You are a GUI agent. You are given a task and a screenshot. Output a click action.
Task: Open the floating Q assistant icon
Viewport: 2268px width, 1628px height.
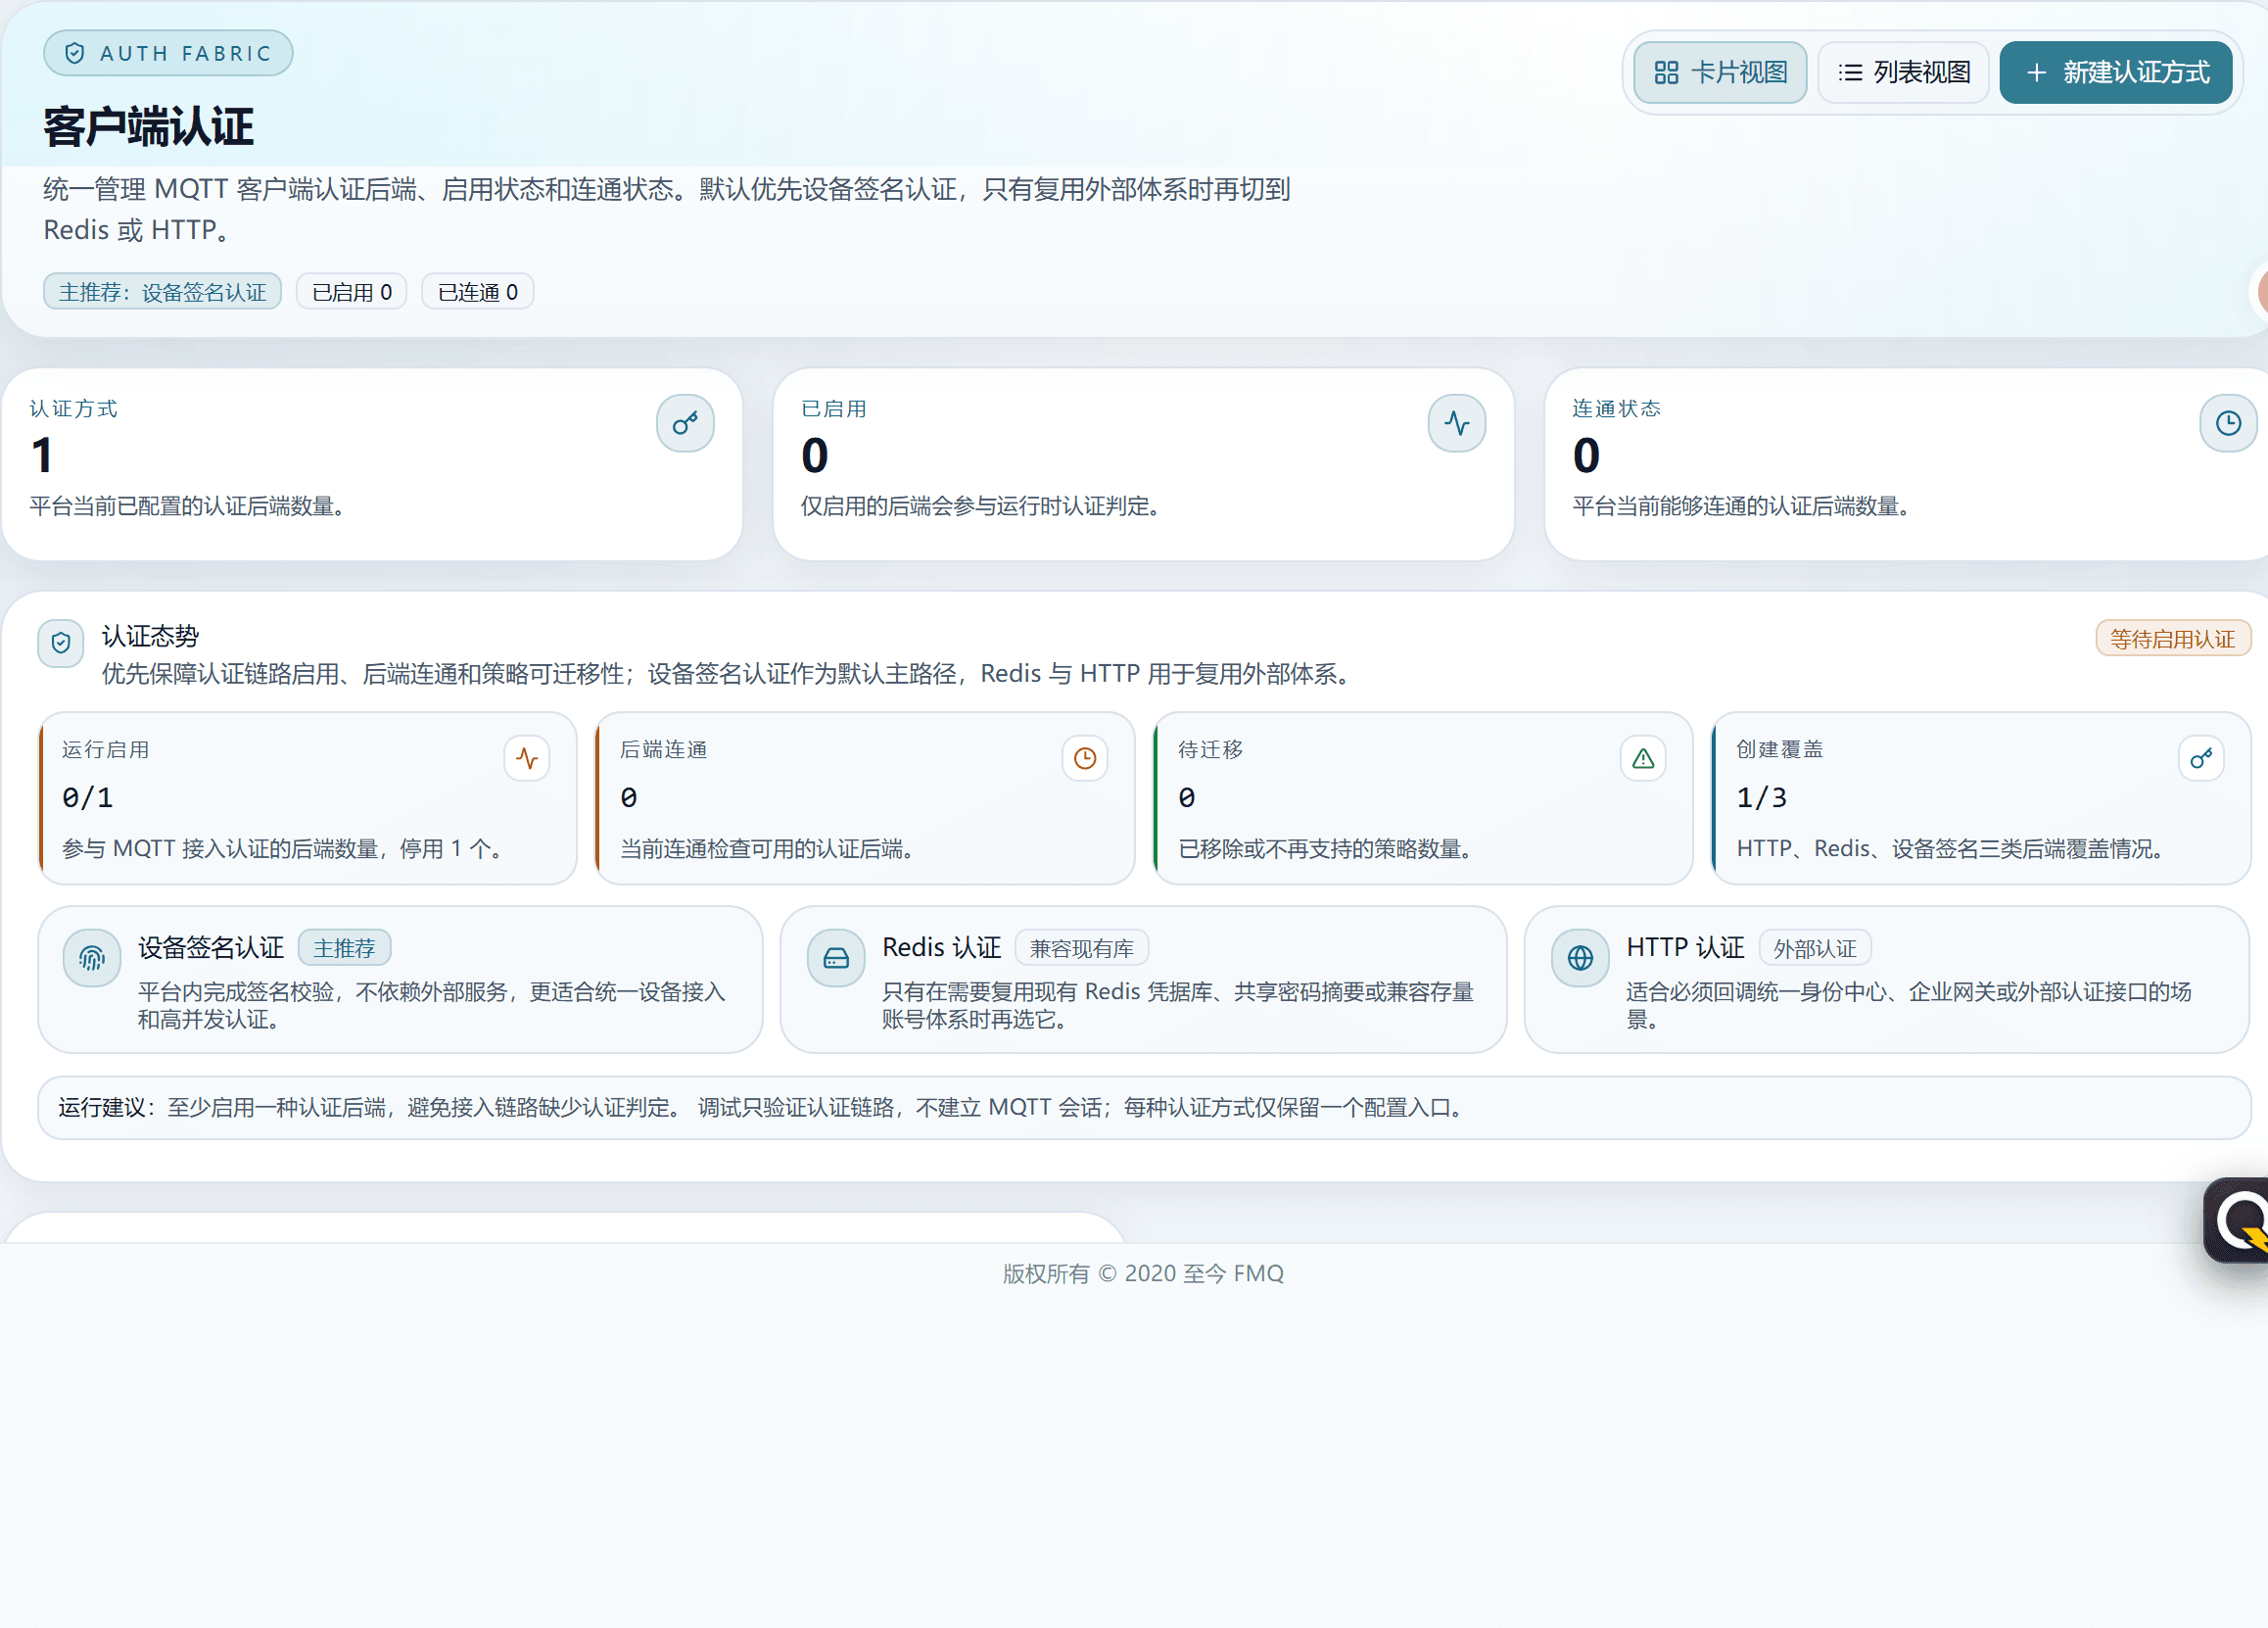pos(2238,1220)
